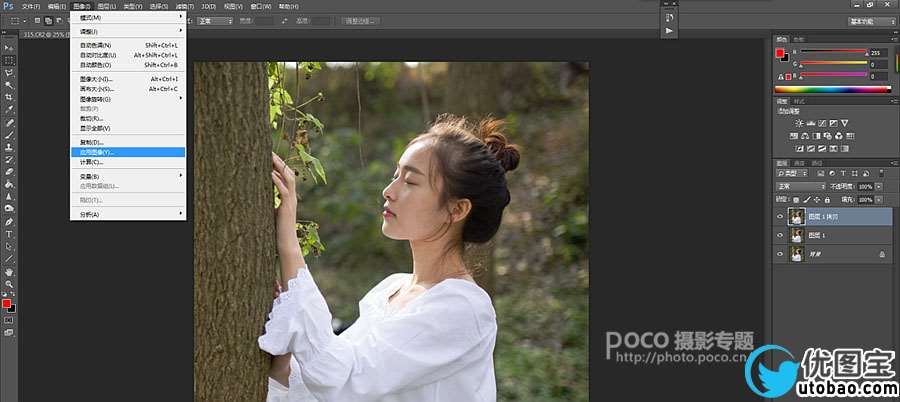
Task: Adjust the R color slider
Action: pyautogui.click(x=833, y=52)
